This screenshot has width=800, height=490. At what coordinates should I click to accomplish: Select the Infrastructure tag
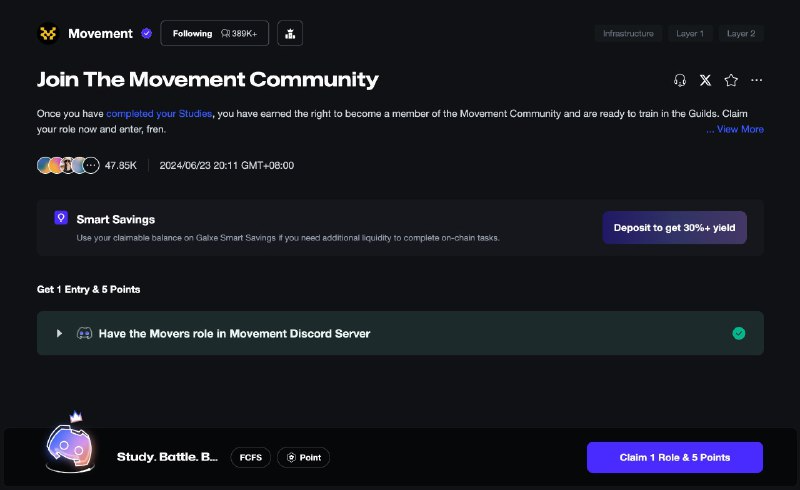point(628,34)
